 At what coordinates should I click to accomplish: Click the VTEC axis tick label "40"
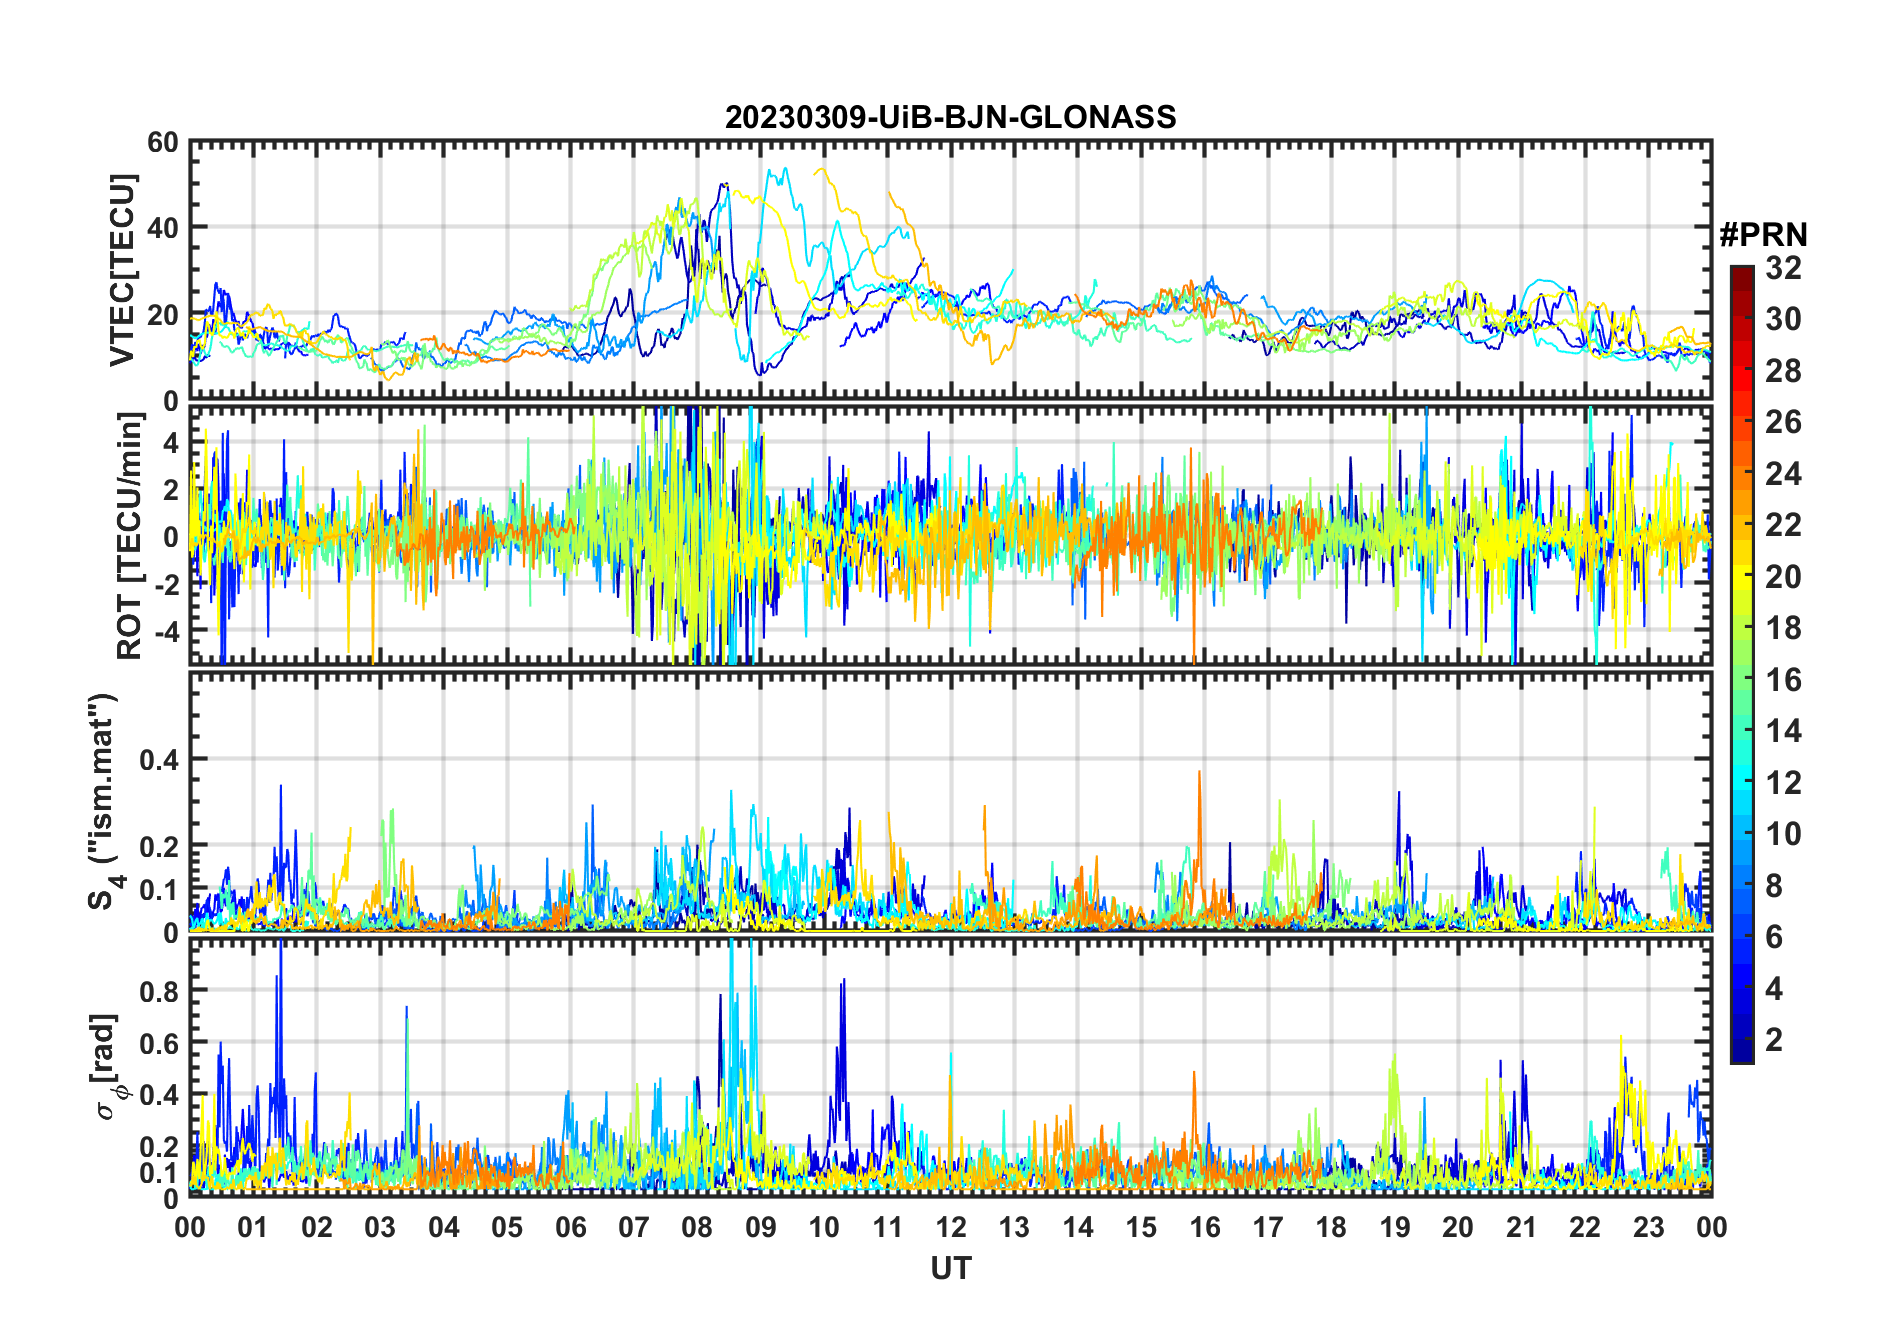point(162,228)
